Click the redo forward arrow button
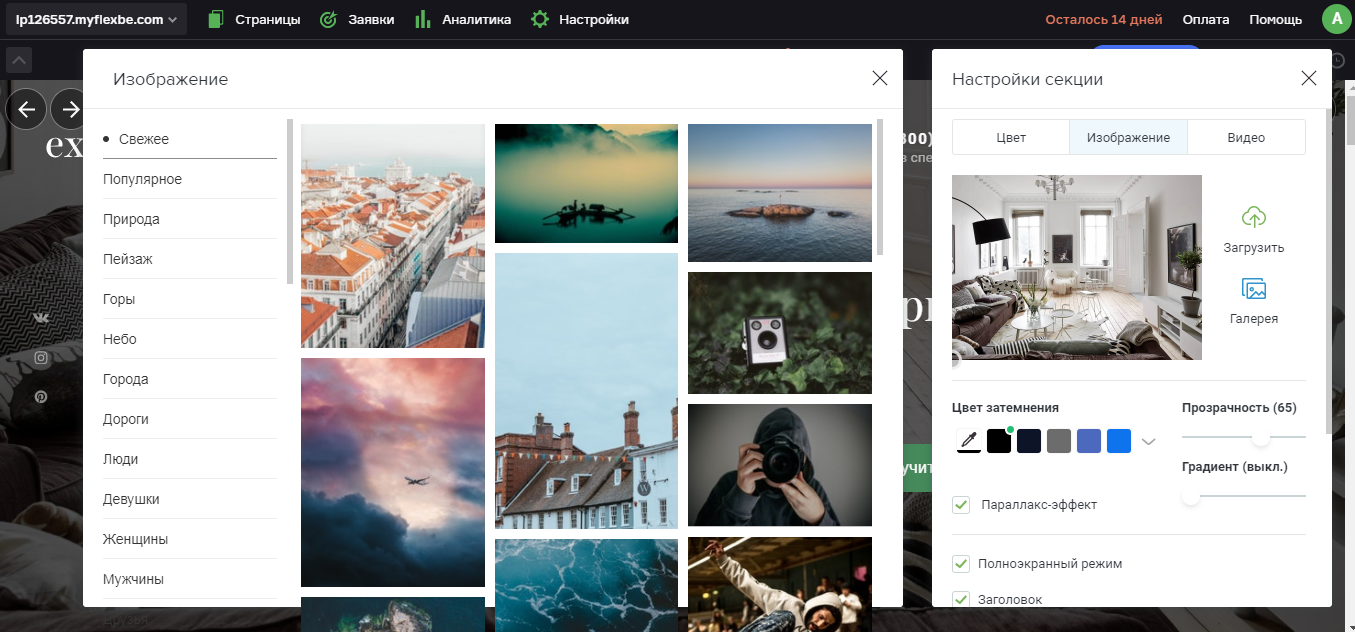This screenshot has width=1355, height=632. click(x=70, y=109)
